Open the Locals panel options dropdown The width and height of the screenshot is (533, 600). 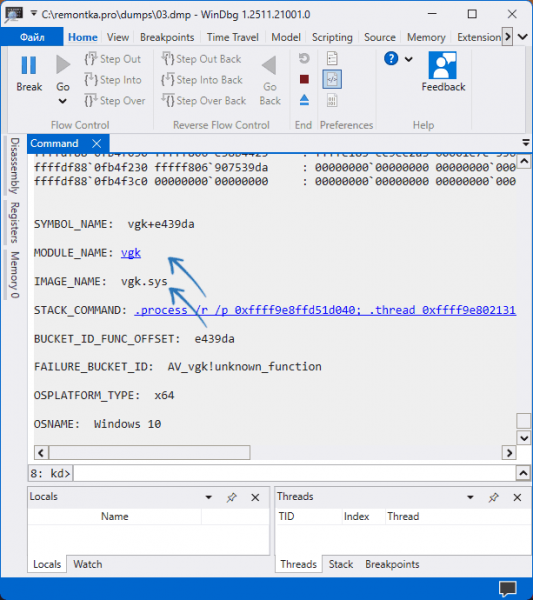[209, 497]
